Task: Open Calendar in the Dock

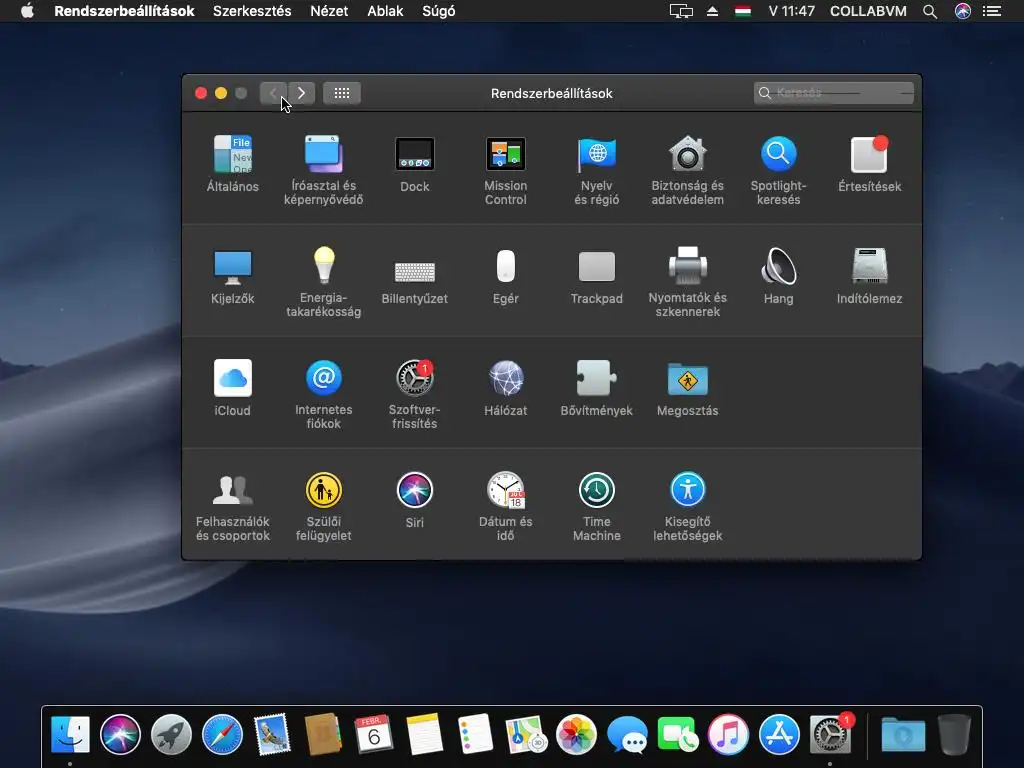Action: click(374, 734)
